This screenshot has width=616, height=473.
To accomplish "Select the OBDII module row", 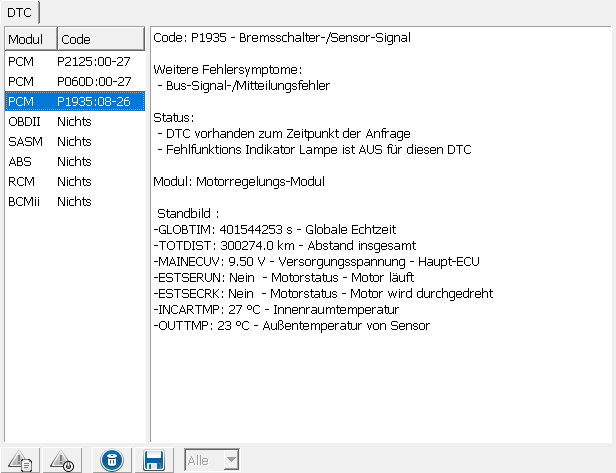I will (76, 121).
